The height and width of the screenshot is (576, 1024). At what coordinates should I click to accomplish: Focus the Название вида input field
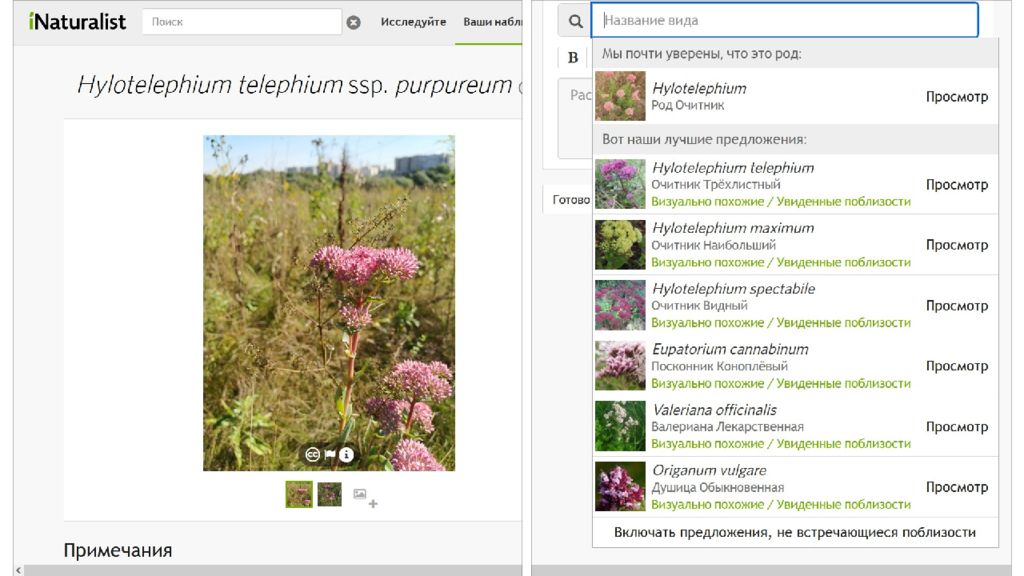pos(784,20)
